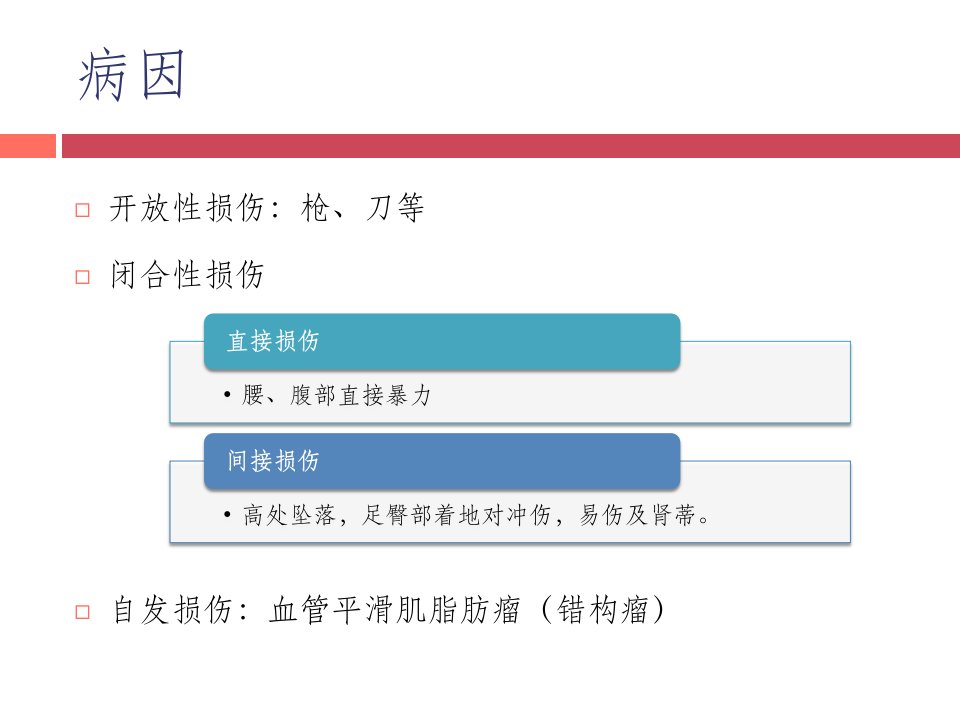The height and width of the screenshot is (720, 960).
Task: Click the small orange rectangle left of red bar
Action: (x=28, y=146)
